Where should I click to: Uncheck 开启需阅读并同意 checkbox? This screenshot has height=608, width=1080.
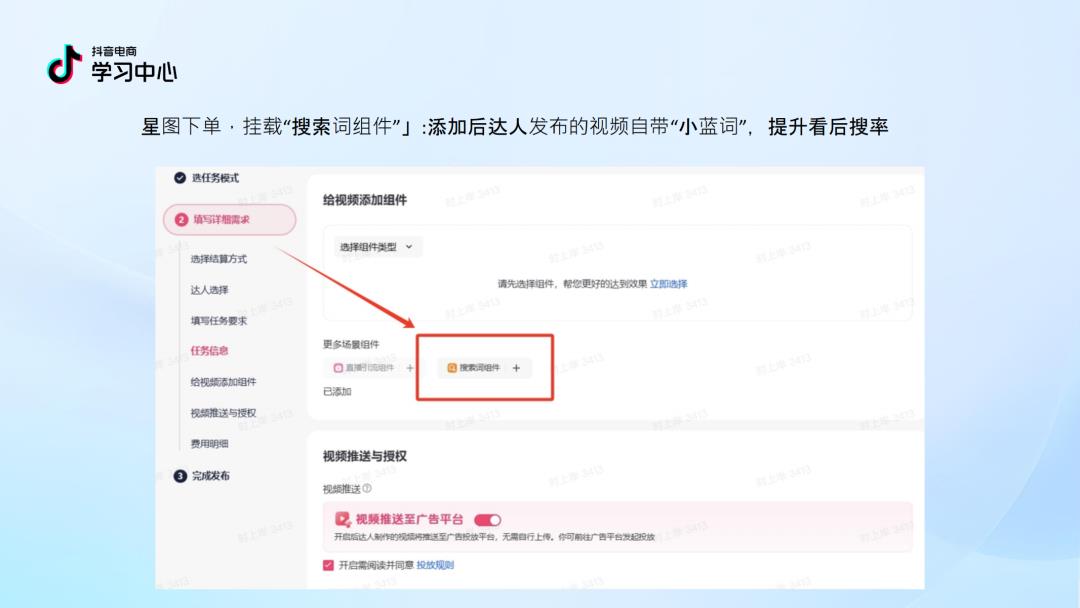[x=328, y=565]
